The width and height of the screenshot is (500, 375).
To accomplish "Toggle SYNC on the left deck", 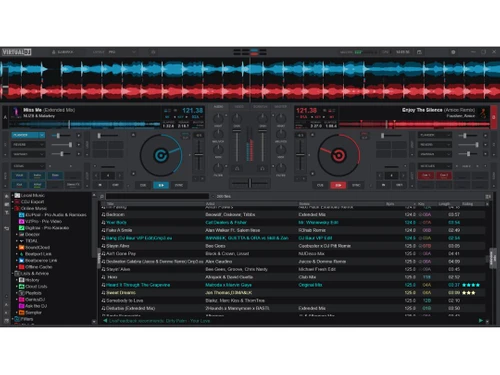I will pos(179,185).
